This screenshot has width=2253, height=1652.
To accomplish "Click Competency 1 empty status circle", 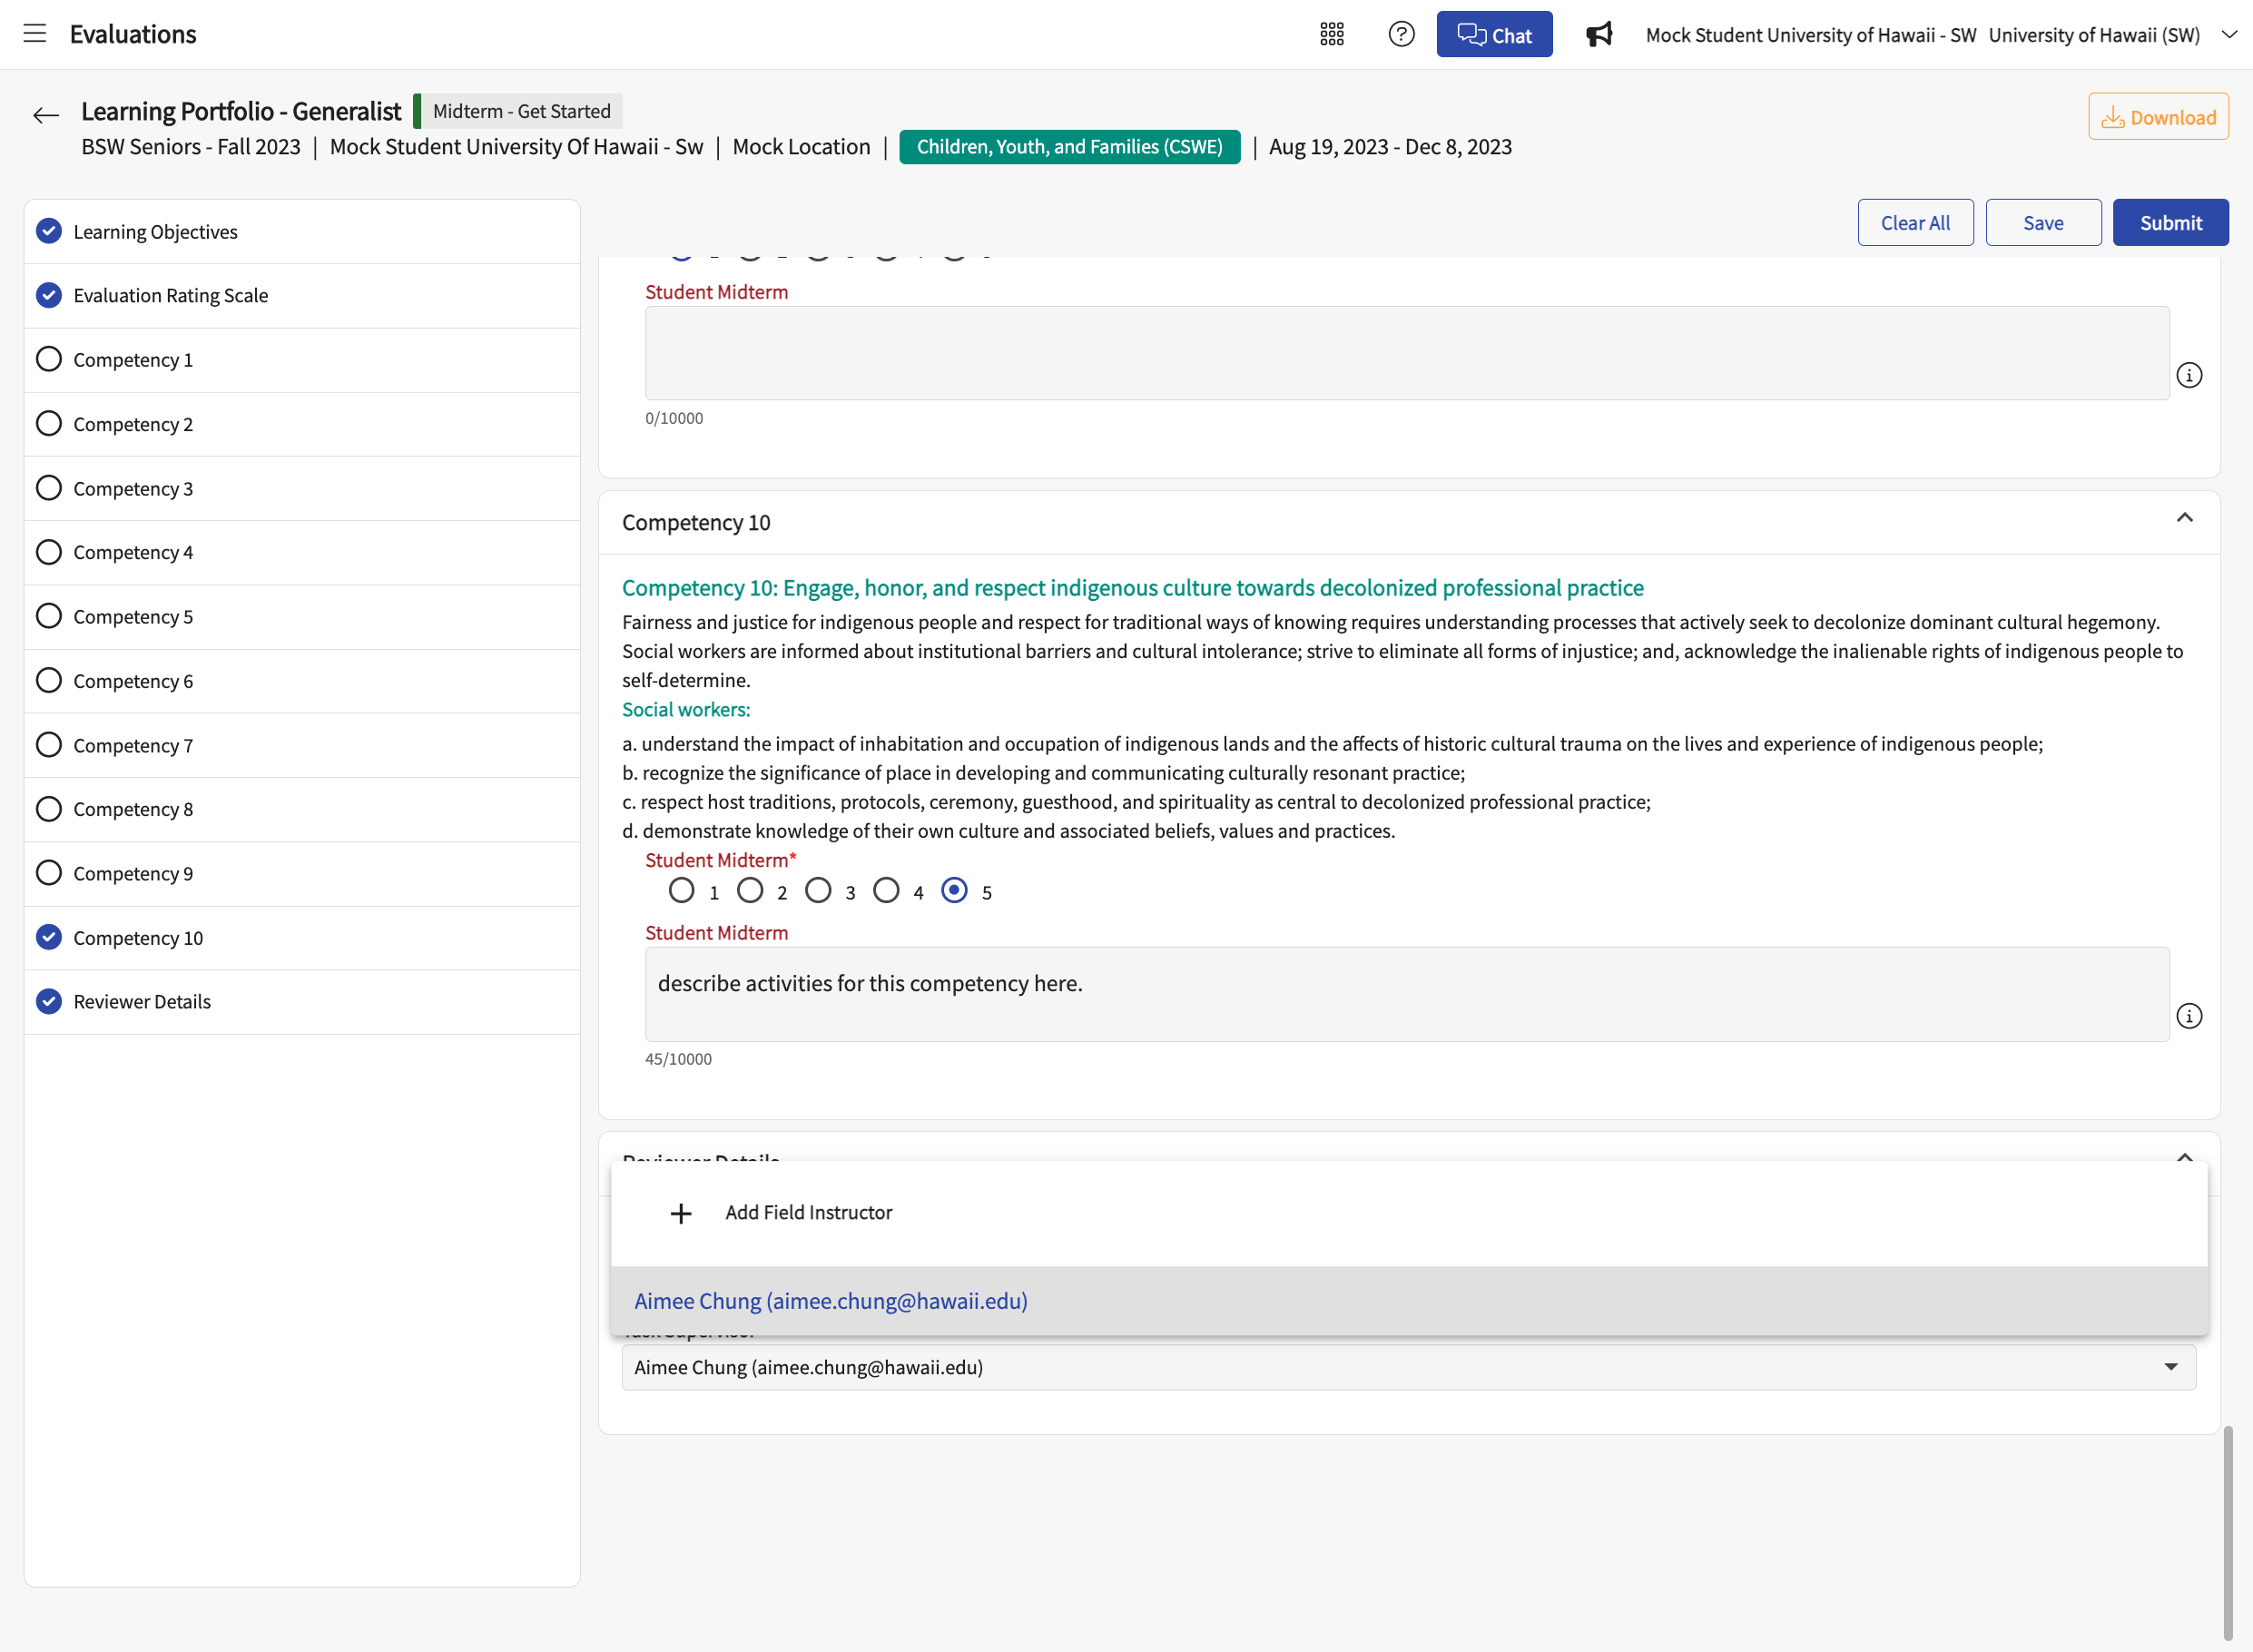I will click(49, 359).
